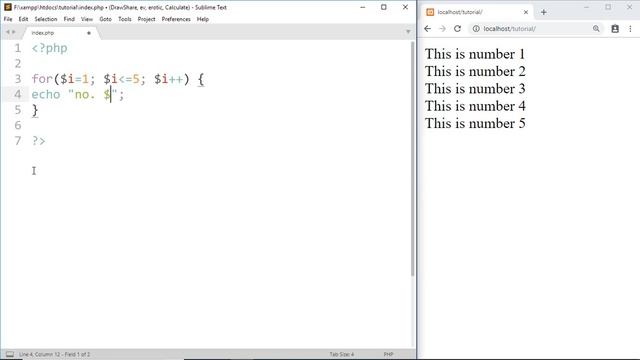Open the browser three-dot menu

tap(630, 29)
